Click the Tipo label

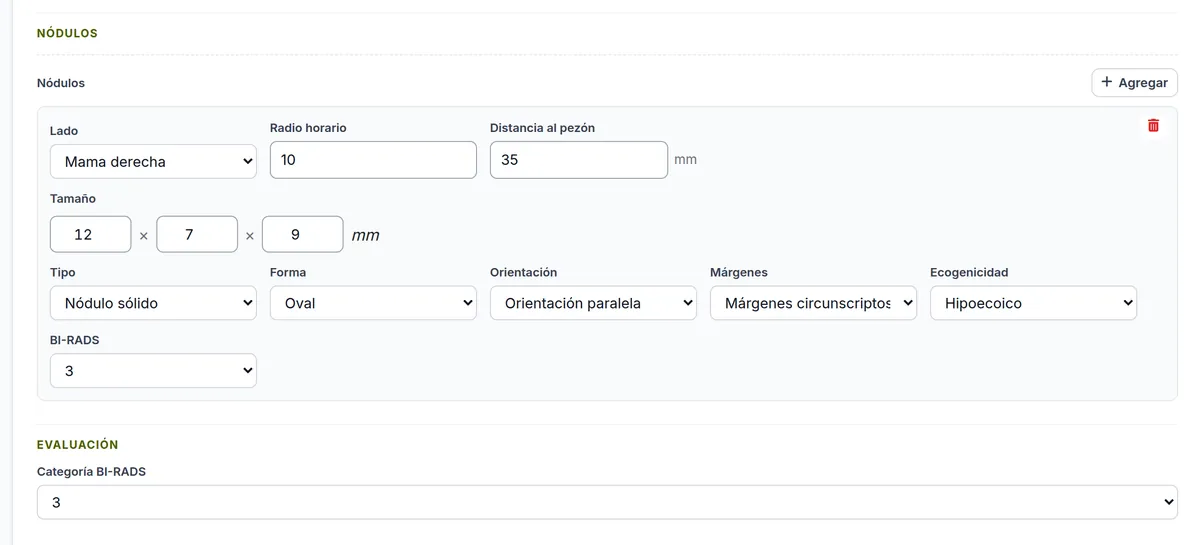[x=63, y=272]
